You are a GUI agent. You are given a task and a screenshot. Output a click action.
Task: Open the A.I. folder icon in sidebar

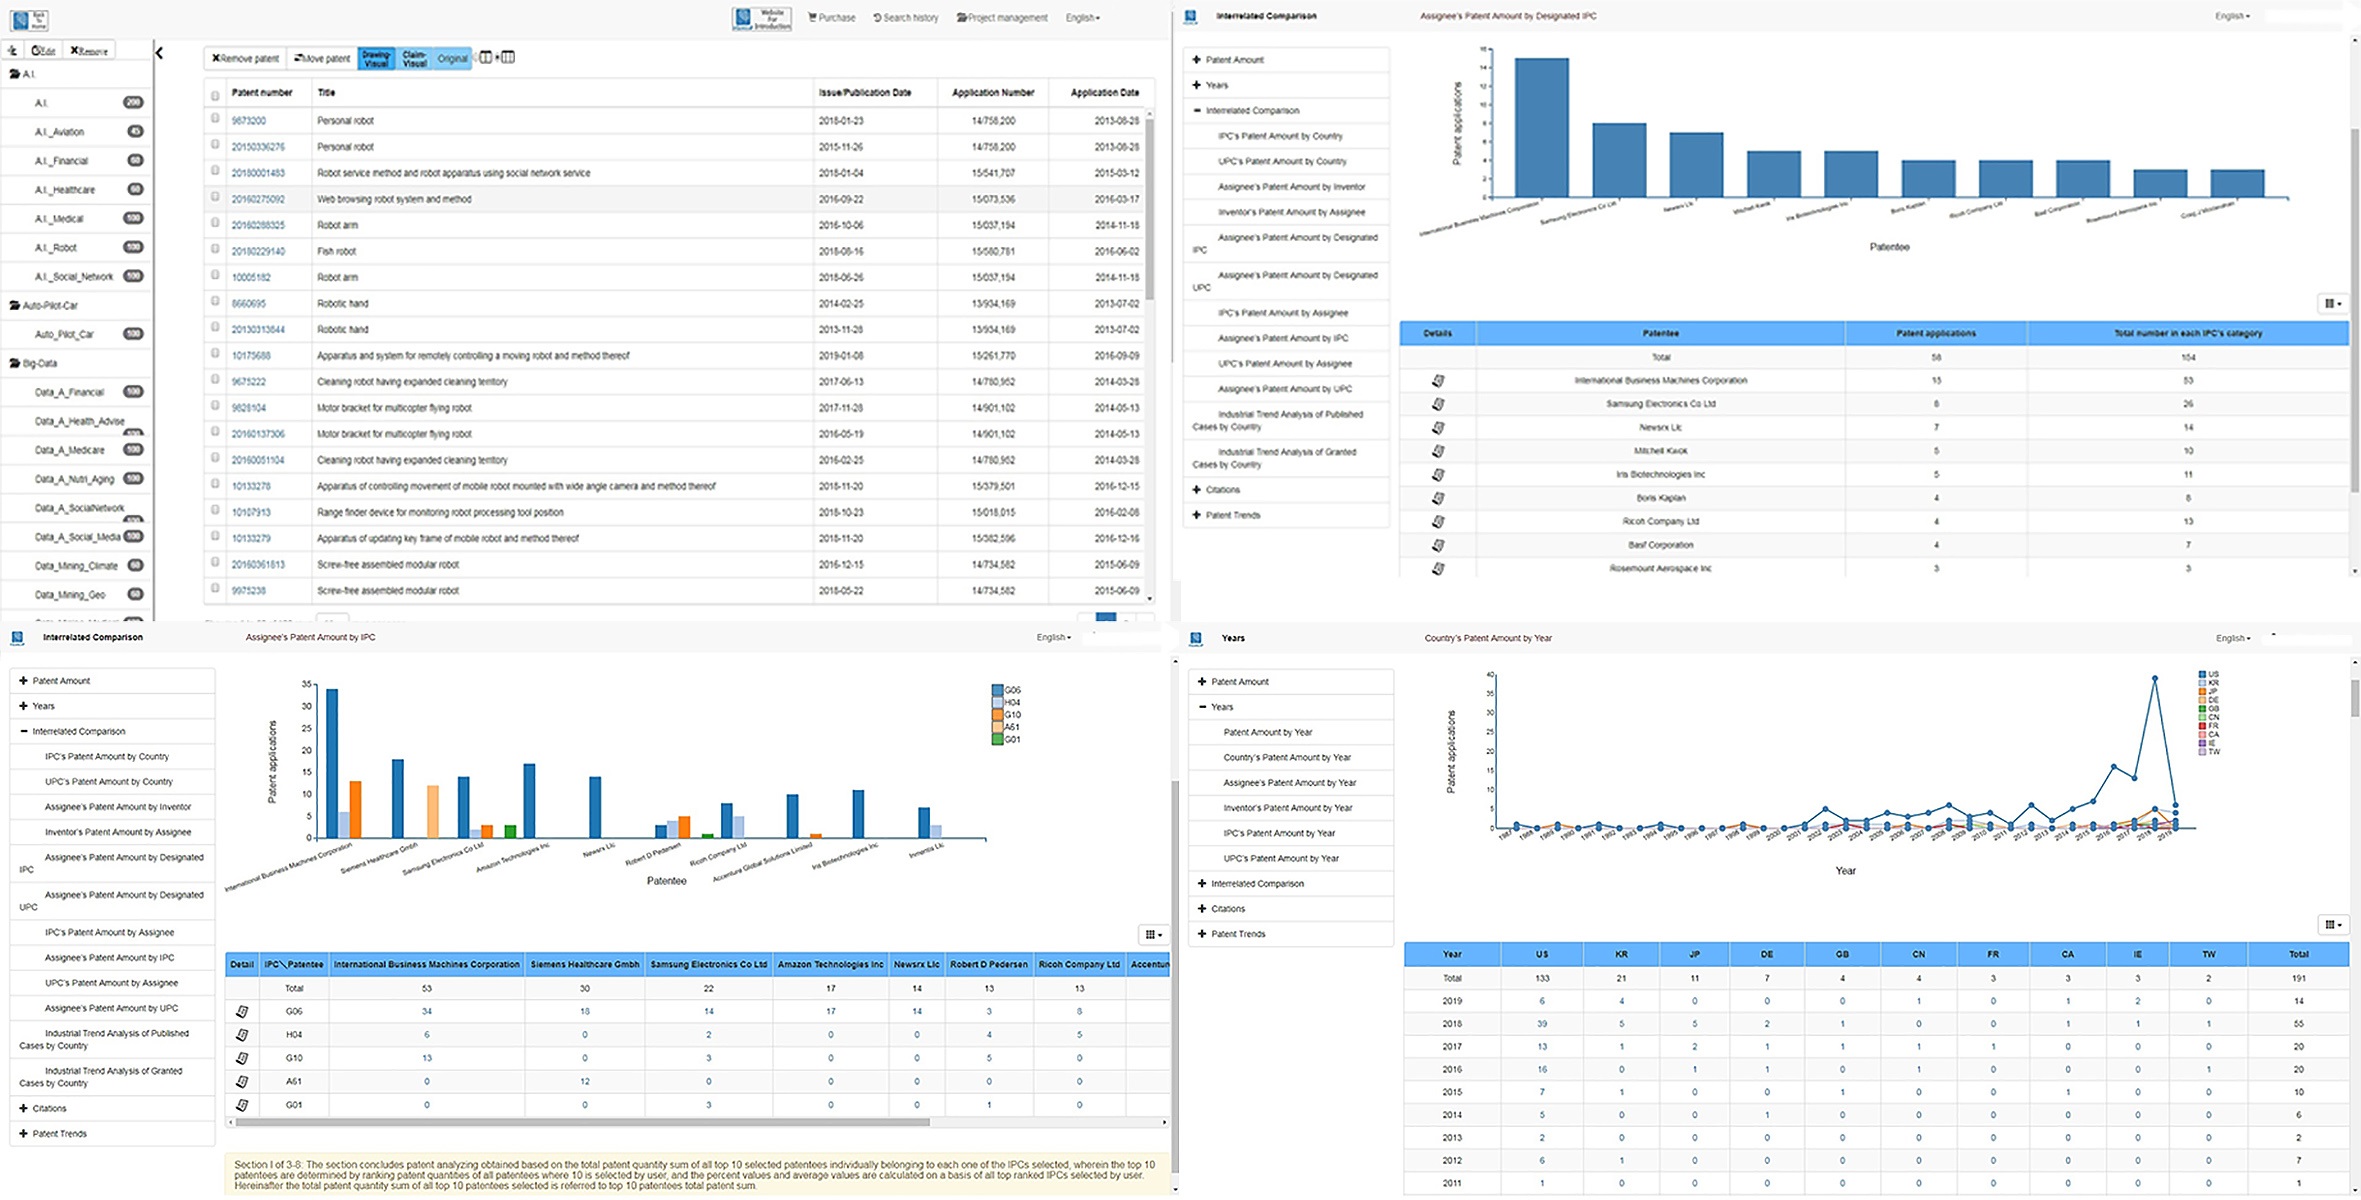point(14,75)
